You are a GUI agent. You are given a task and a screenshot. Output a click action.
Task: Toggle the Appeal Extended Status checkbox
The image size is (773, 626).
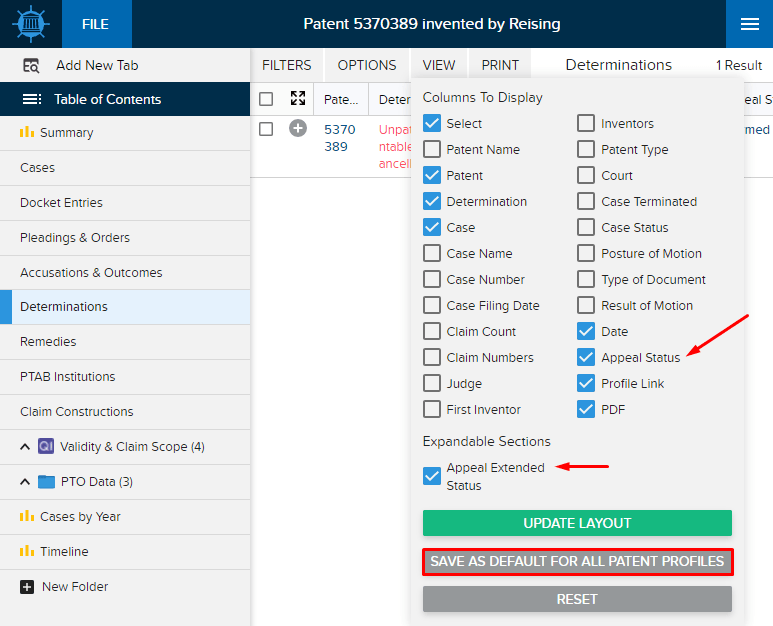coord(432,476)
